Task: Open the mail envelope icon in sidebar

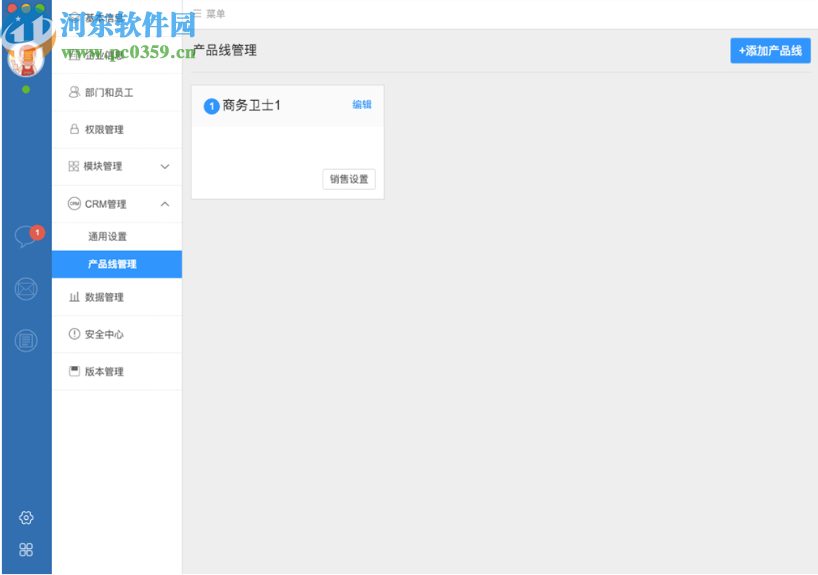Action: coord(26,289)
